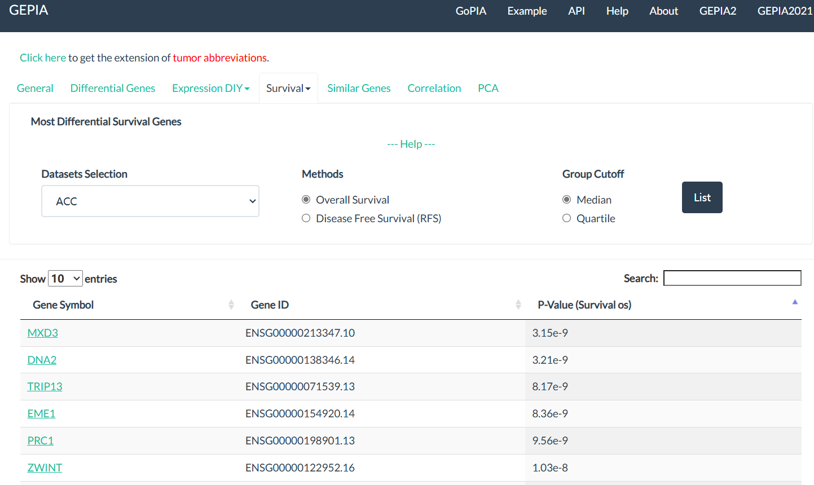
Task: Follow the 'Click here' tumor abbreviations link
Action: click(x=43, y=58)
